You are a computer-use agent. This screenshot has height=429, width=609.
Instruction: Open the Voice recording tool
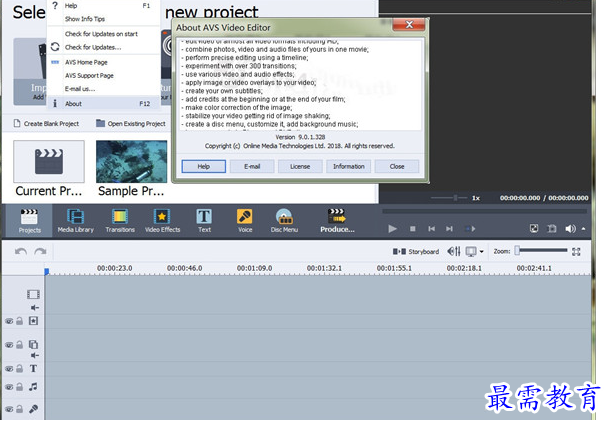point(245,221)
